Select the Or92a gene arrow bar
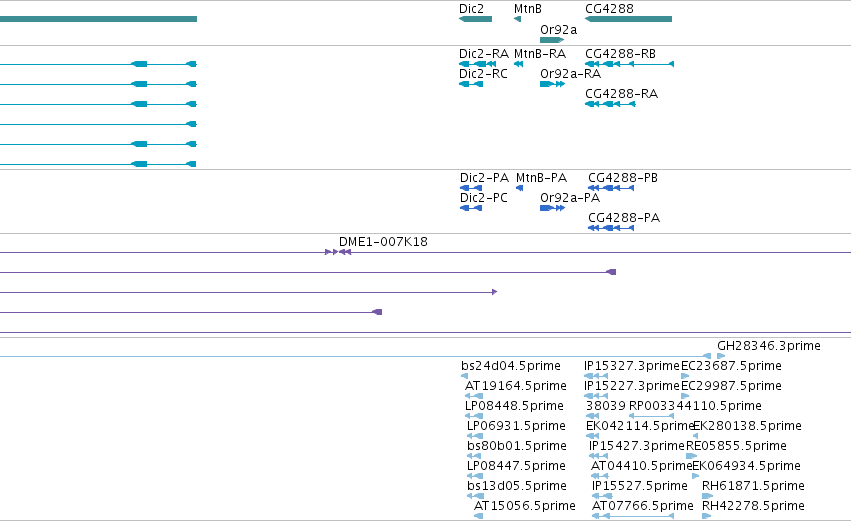851x521 pixels. pos(552,40)
